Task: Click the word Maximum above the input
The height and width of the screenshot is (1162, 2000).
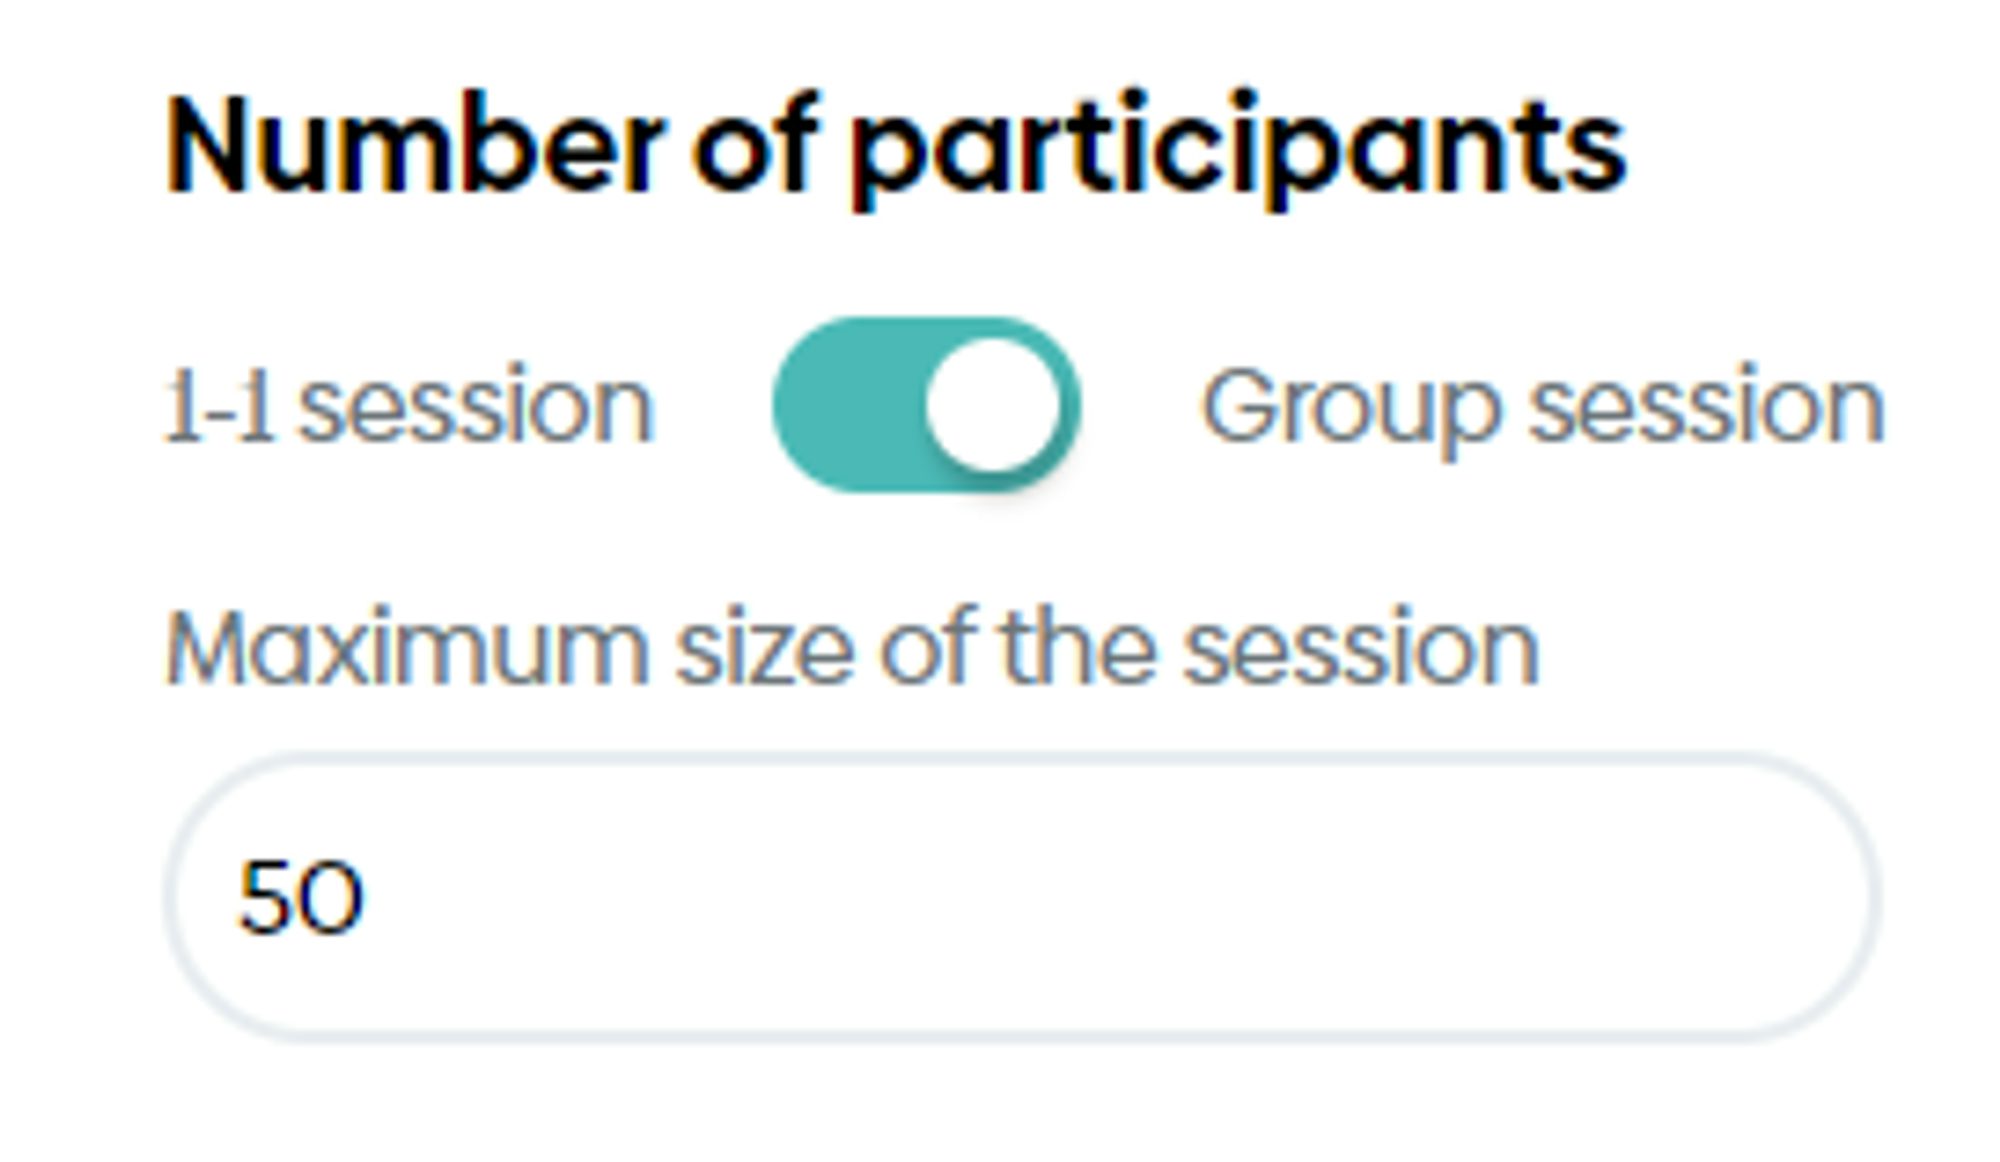Action: pos(406,649)
